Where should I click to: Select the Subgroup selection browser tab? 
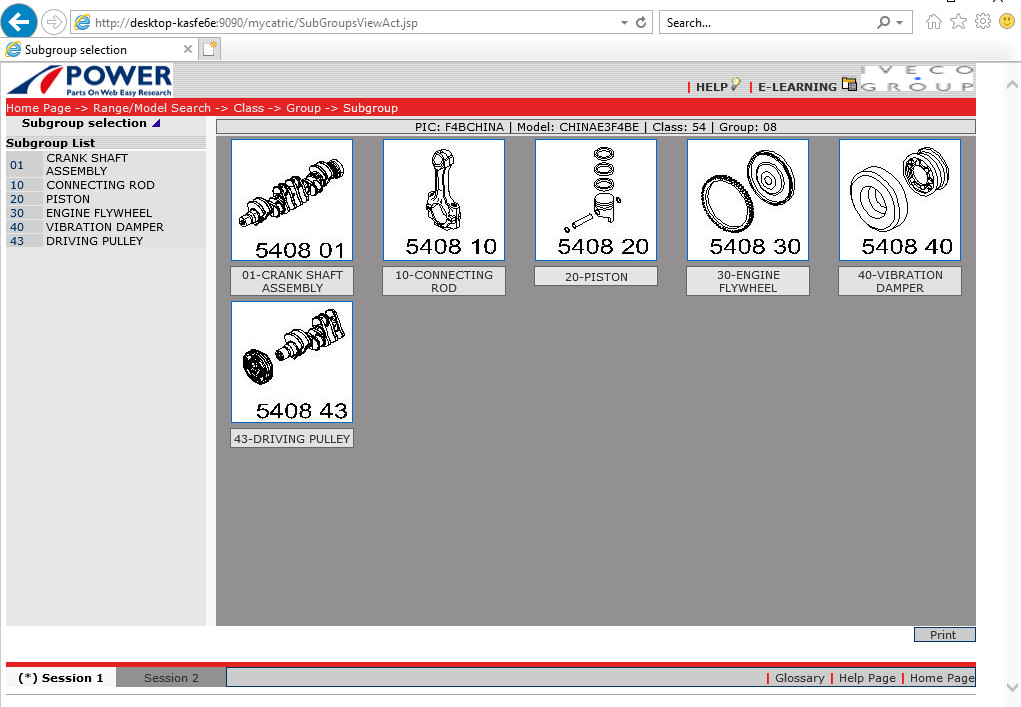pos(95,49)
